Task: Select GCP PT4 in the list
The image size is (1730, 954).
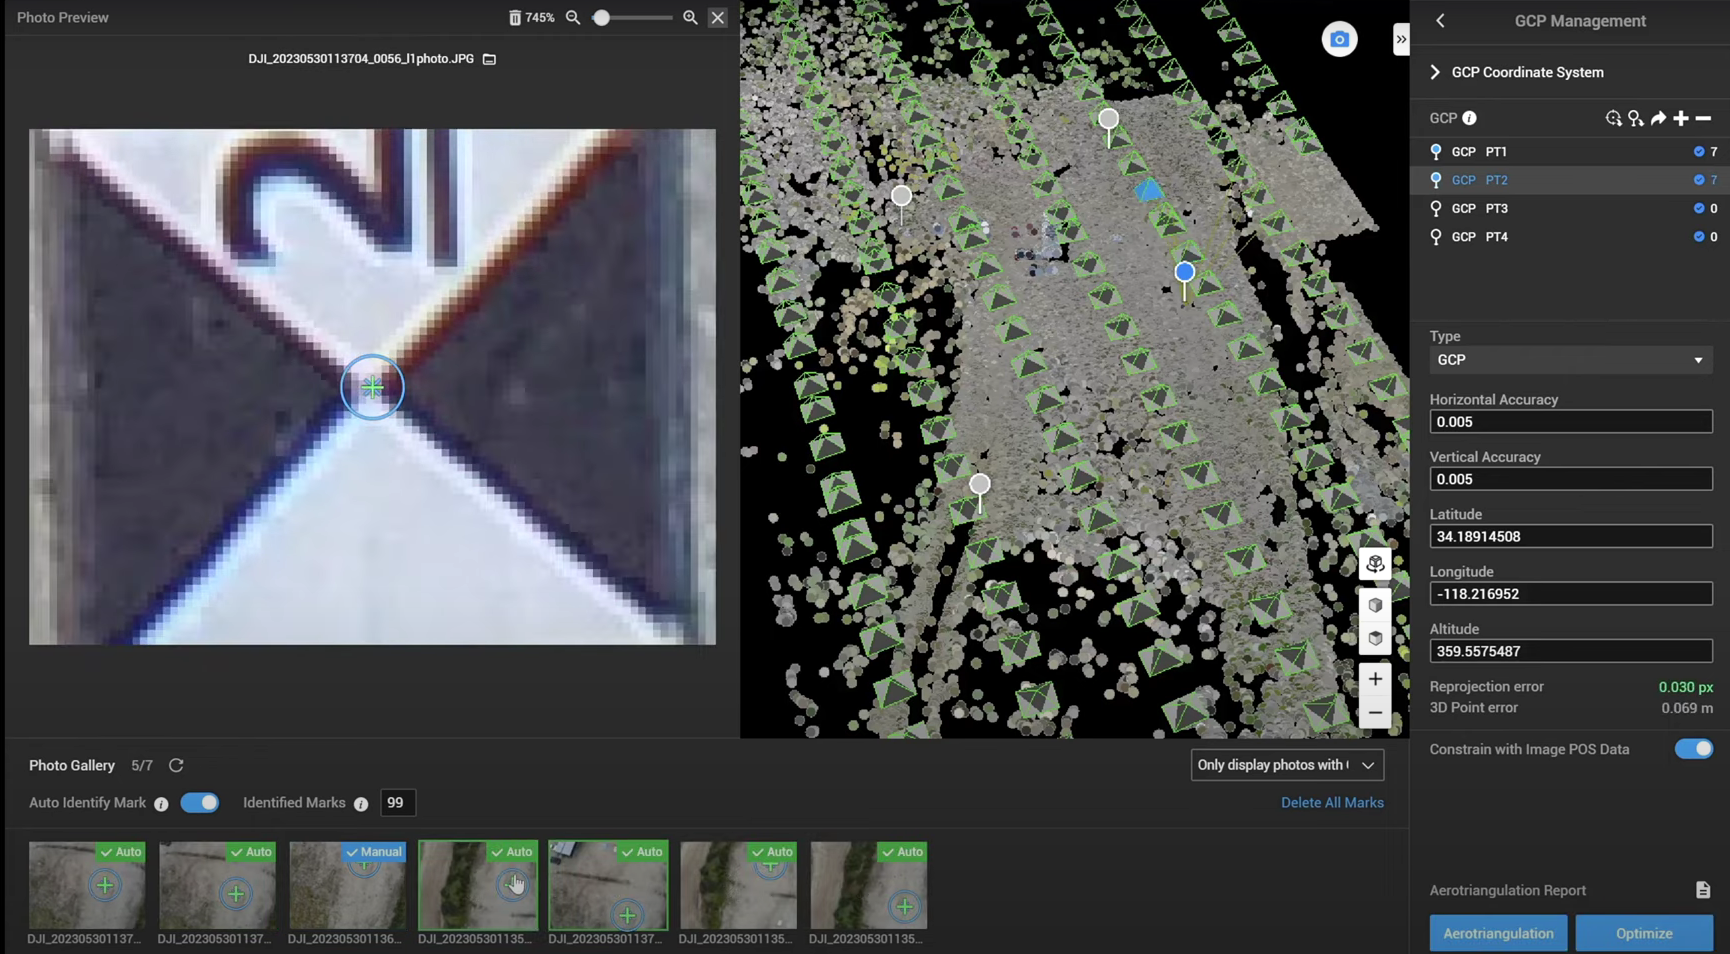Action: 1479,237
